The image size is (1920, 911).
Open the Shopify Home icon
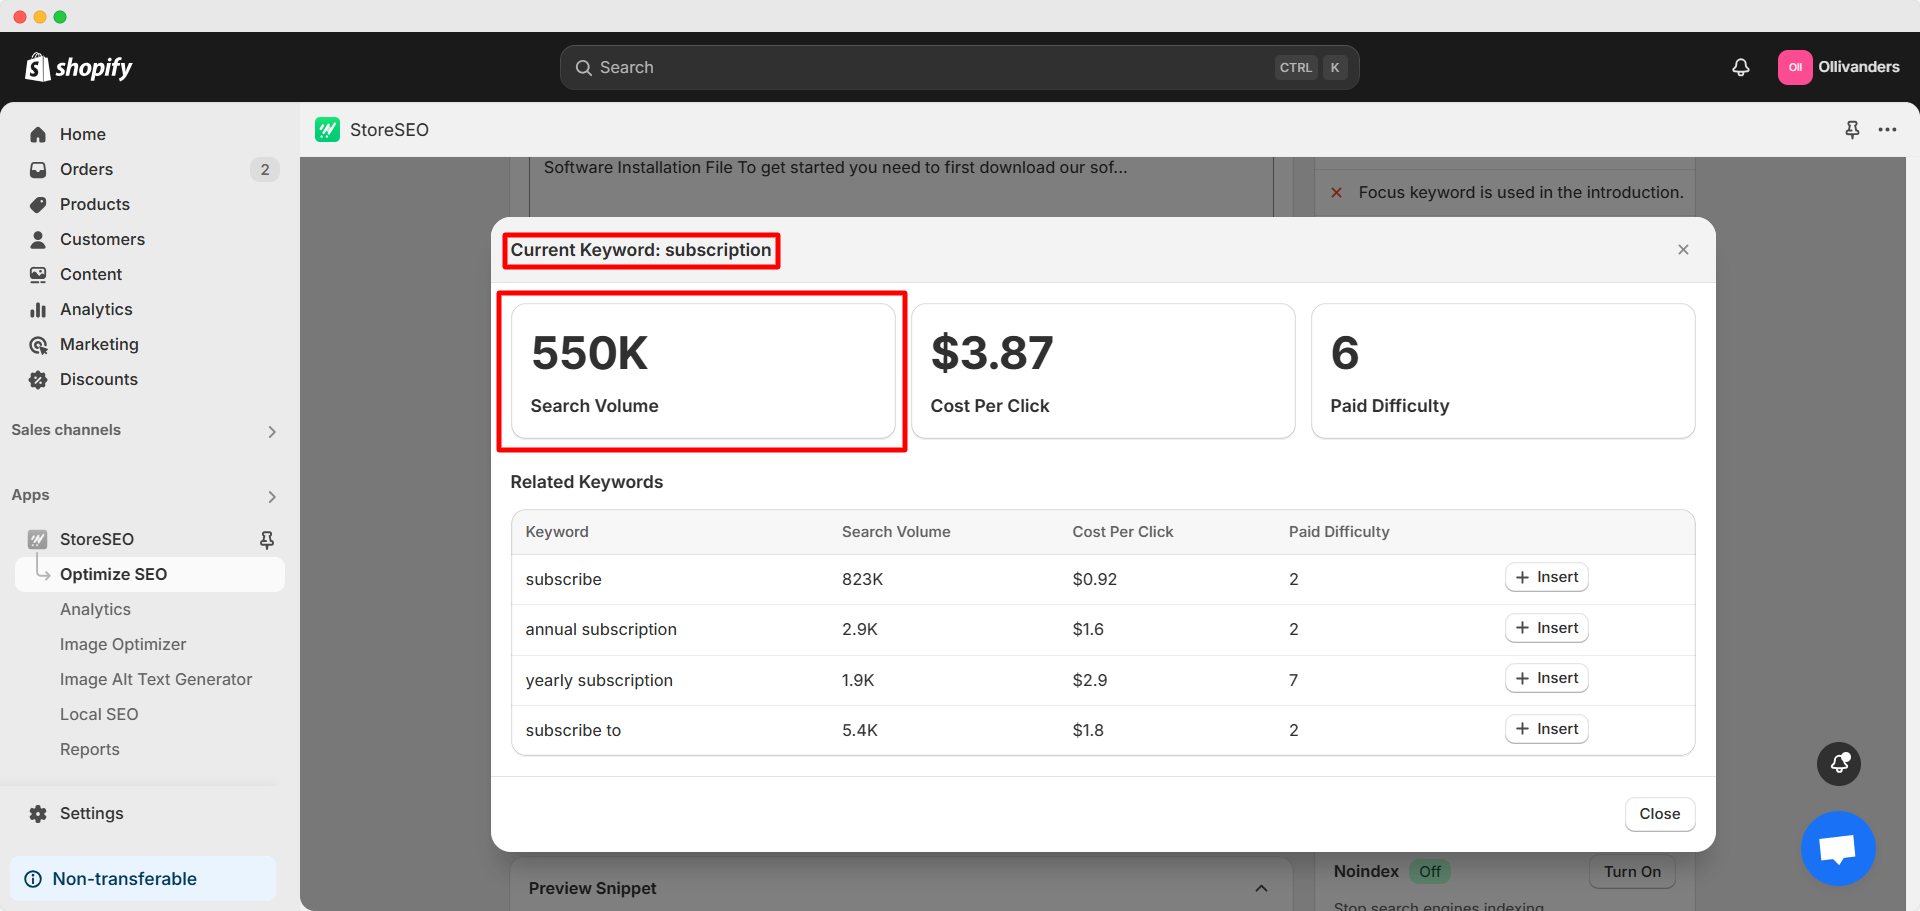click(37, 134)
